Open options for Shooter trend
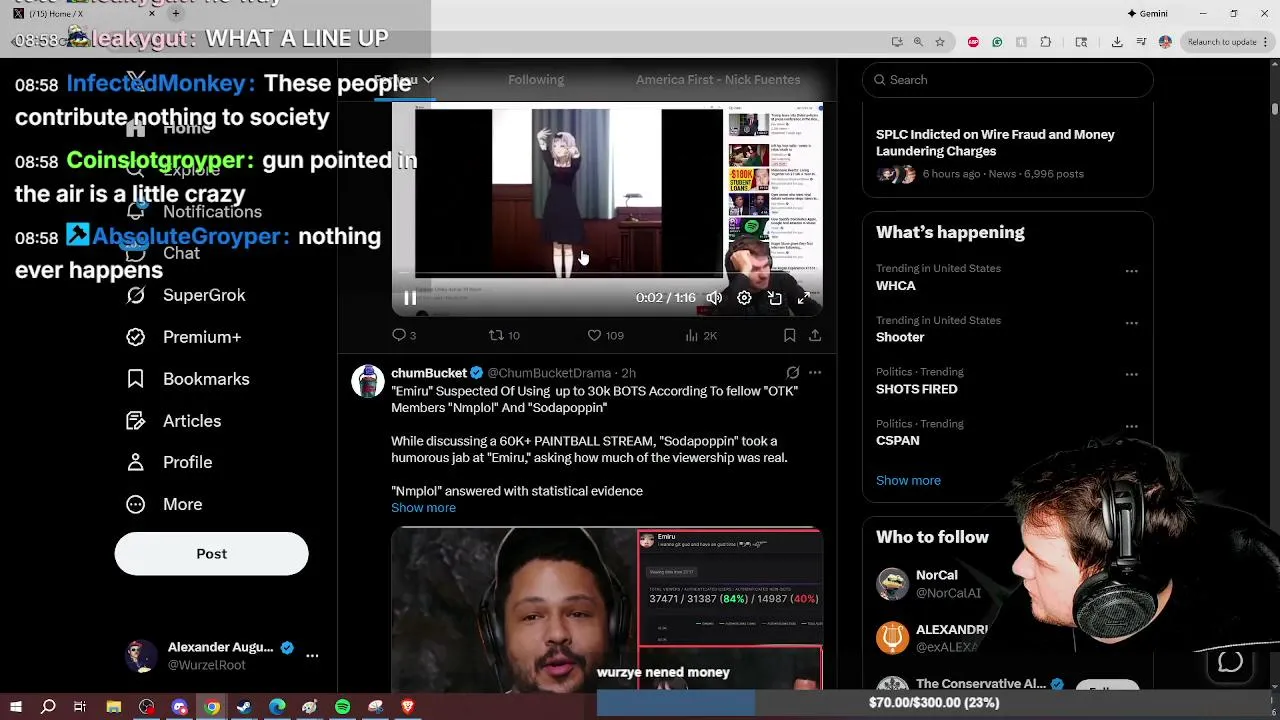Image resolution: width=1280 pixels, height=720 pixels. 1131,323
